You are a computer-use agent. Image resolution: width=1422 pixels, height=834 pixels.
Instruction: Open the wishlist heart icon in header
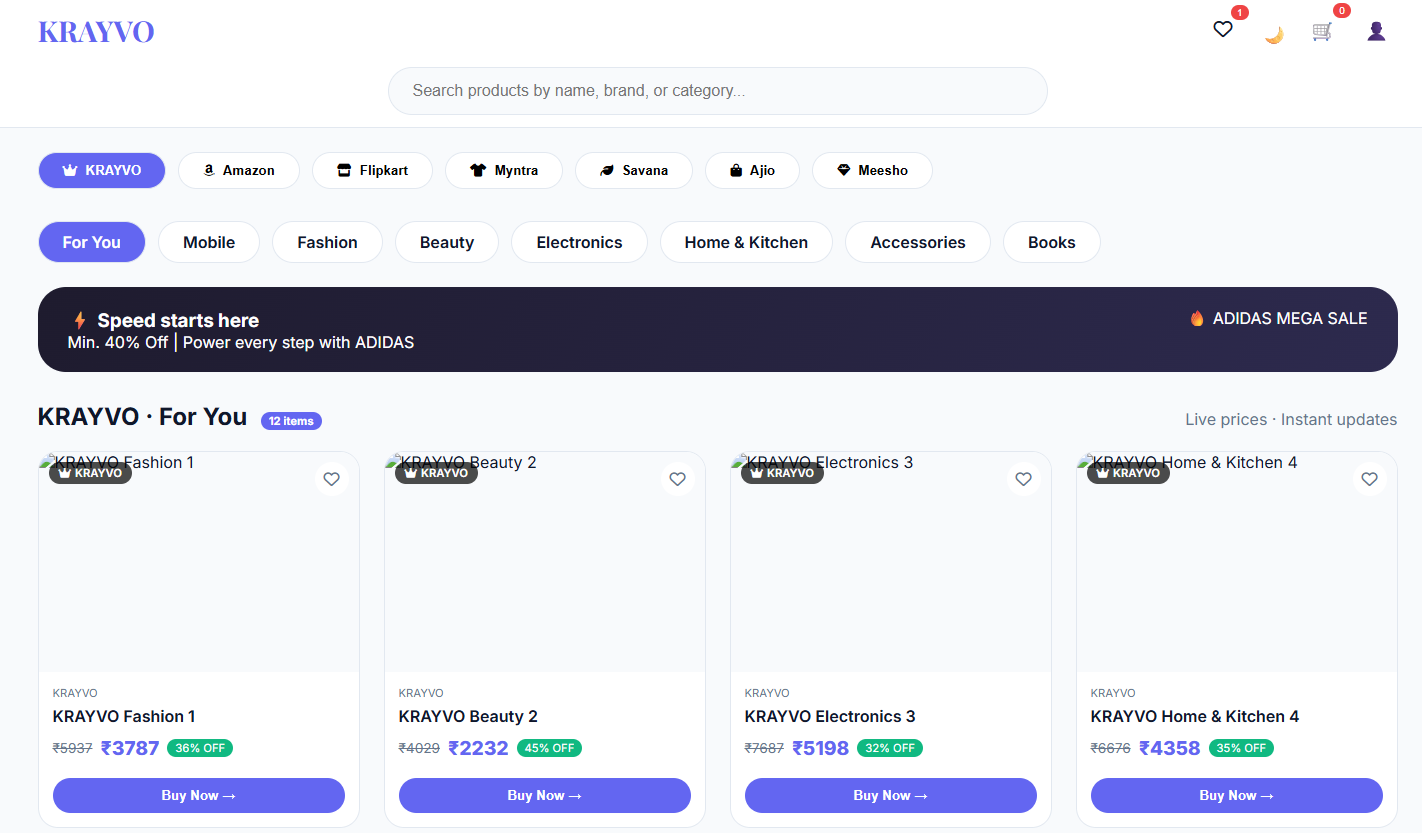1222,30
